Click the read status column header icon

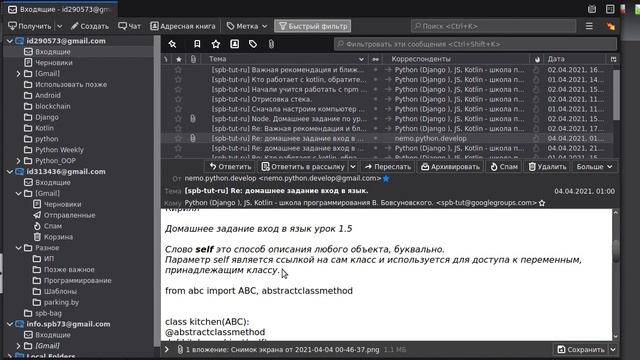pyautogui.click(x=375, y=59)
